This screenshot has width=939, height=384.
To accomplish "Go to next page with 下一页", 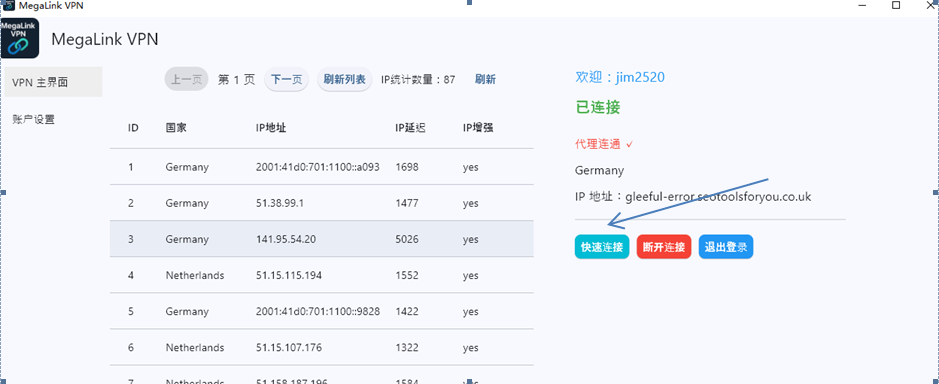I will (286, 79).
